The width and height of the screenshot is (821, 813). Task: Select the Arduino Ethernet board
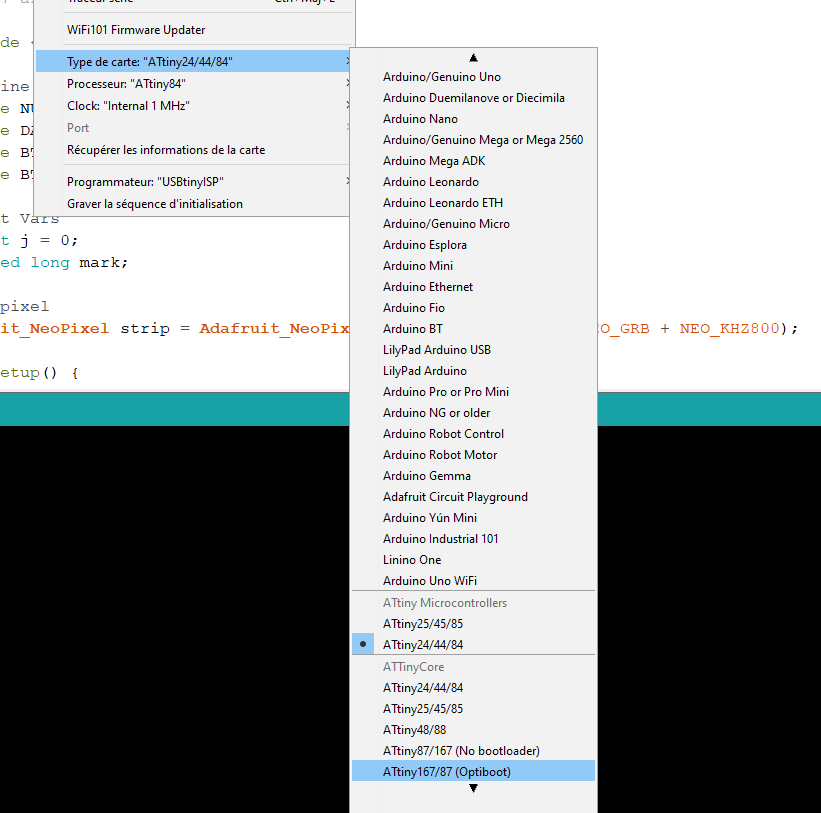coord(473,287)
